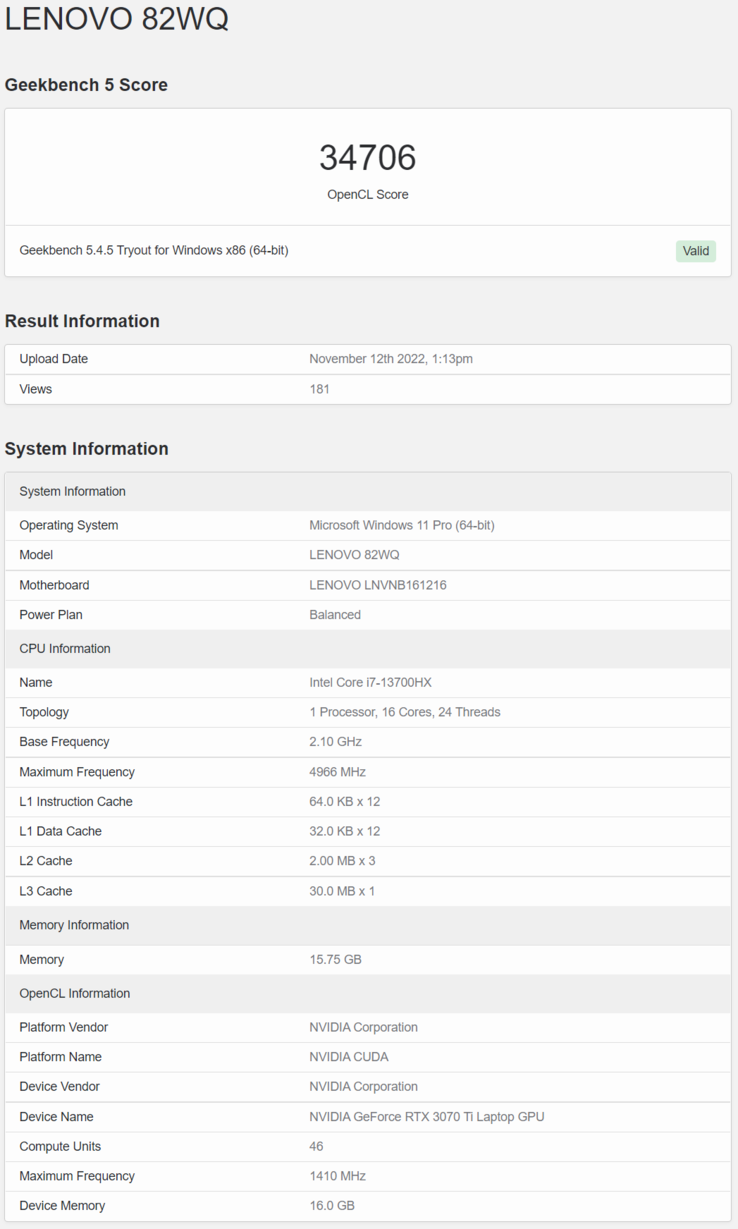Click the Geekbench 5 Score heading
738x1229 pixels.
[86, 85]
